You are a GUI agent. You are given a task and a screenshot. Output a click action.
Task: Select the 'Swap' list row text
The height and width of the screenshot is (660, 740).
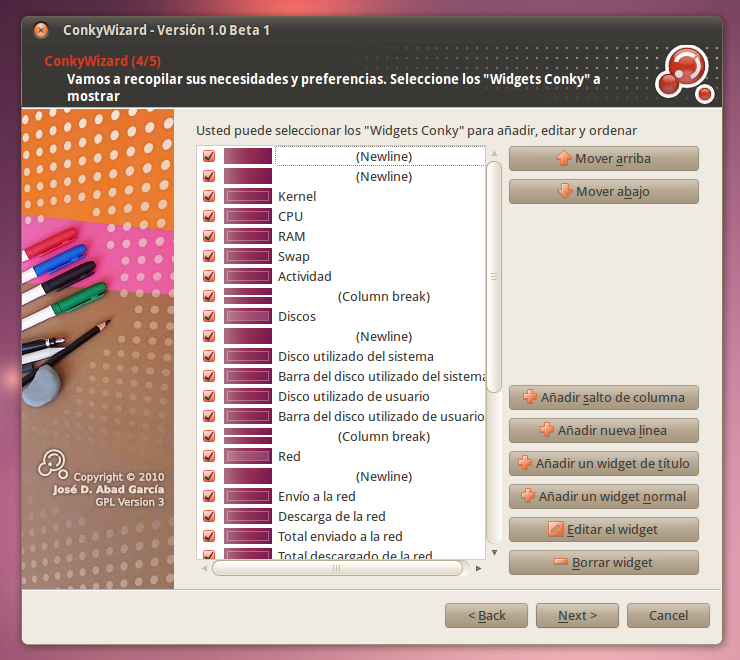294,256
